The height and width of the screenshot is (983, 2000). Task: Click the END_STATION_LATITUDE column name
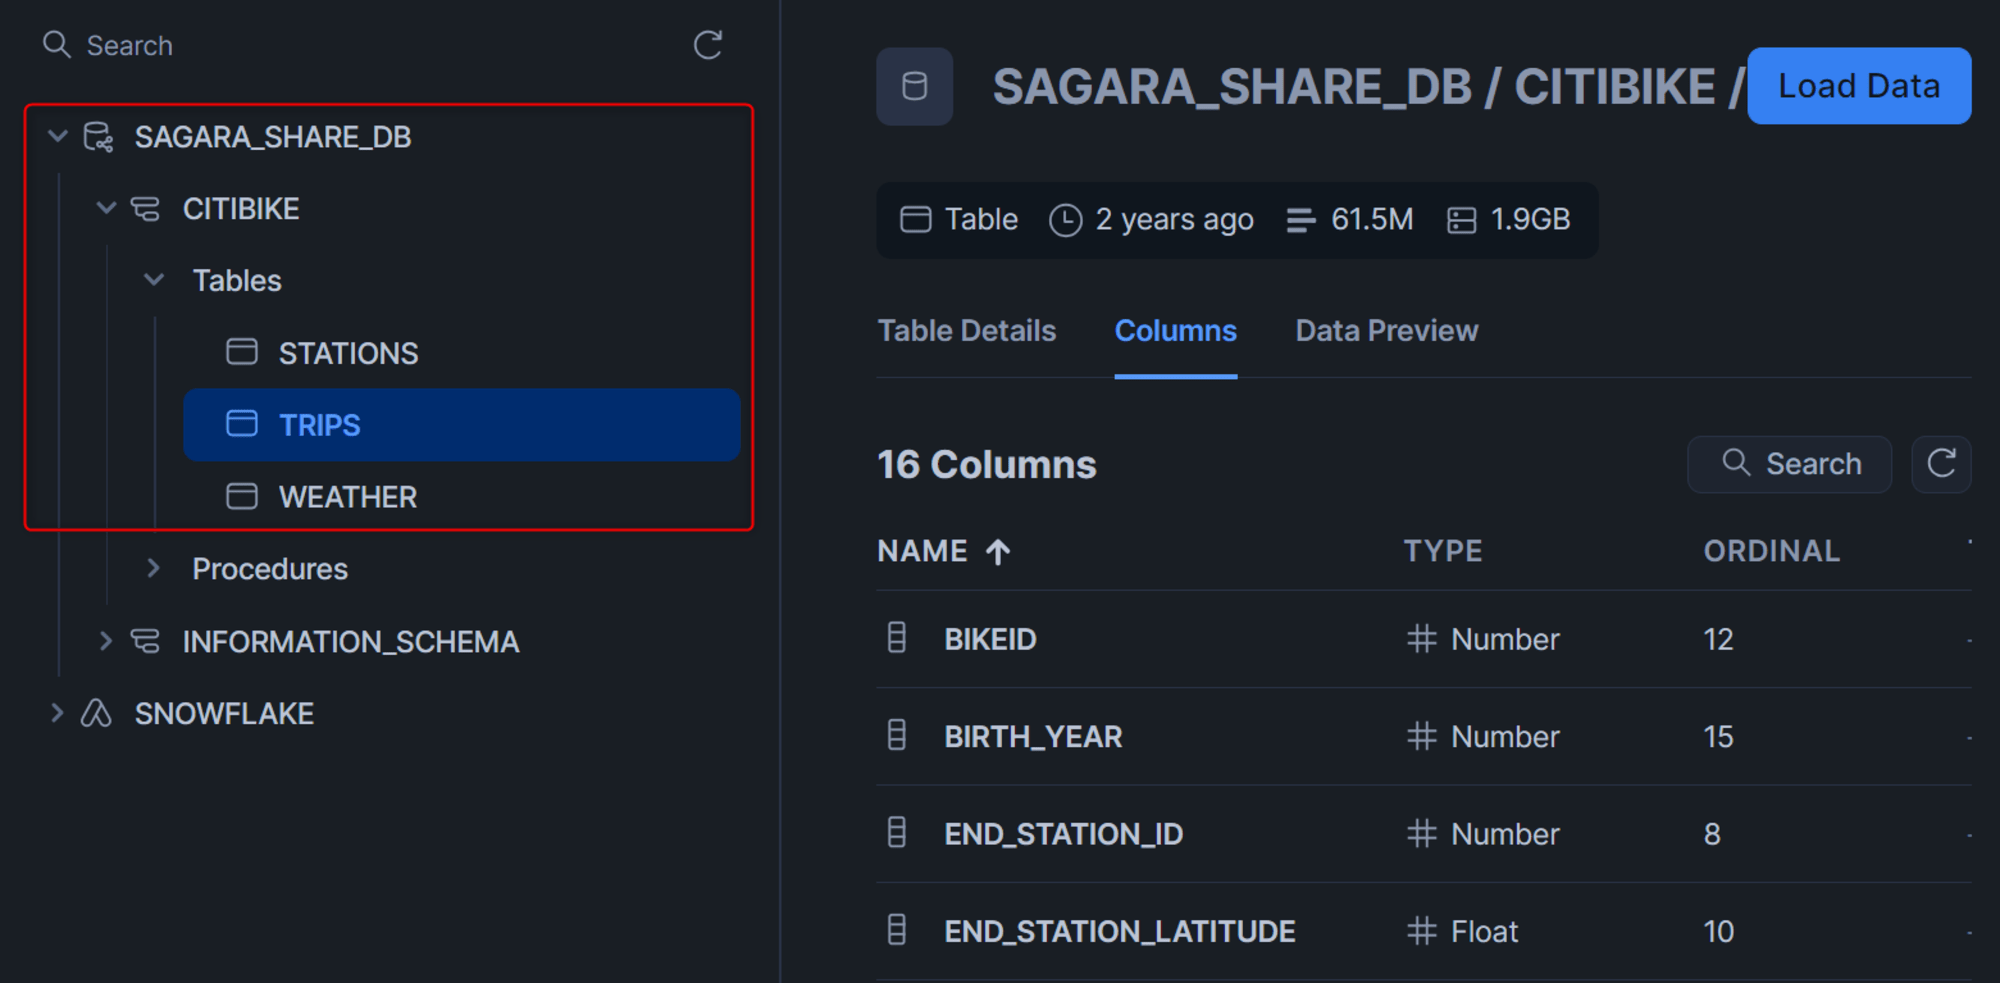coord(1119,931)
